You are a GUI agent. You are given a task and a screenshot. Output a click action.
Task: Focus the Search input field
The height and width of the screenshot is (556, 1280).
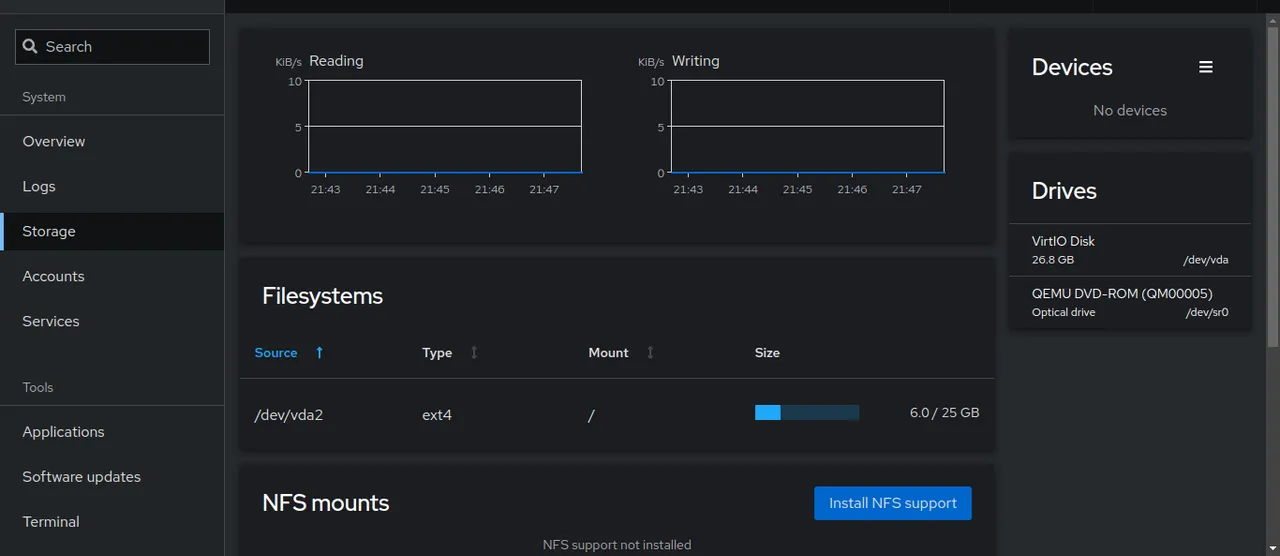[112, 47]
